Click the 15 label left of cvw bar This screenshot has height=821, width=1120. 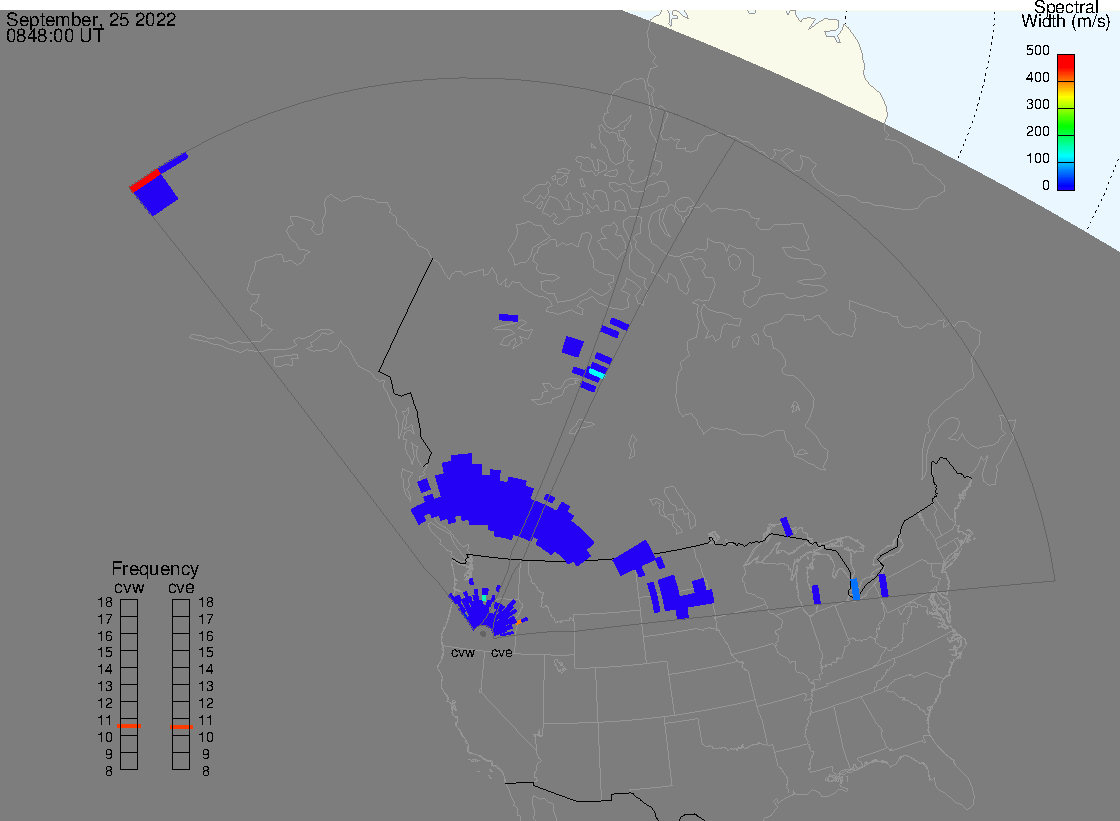click(105, 652)
